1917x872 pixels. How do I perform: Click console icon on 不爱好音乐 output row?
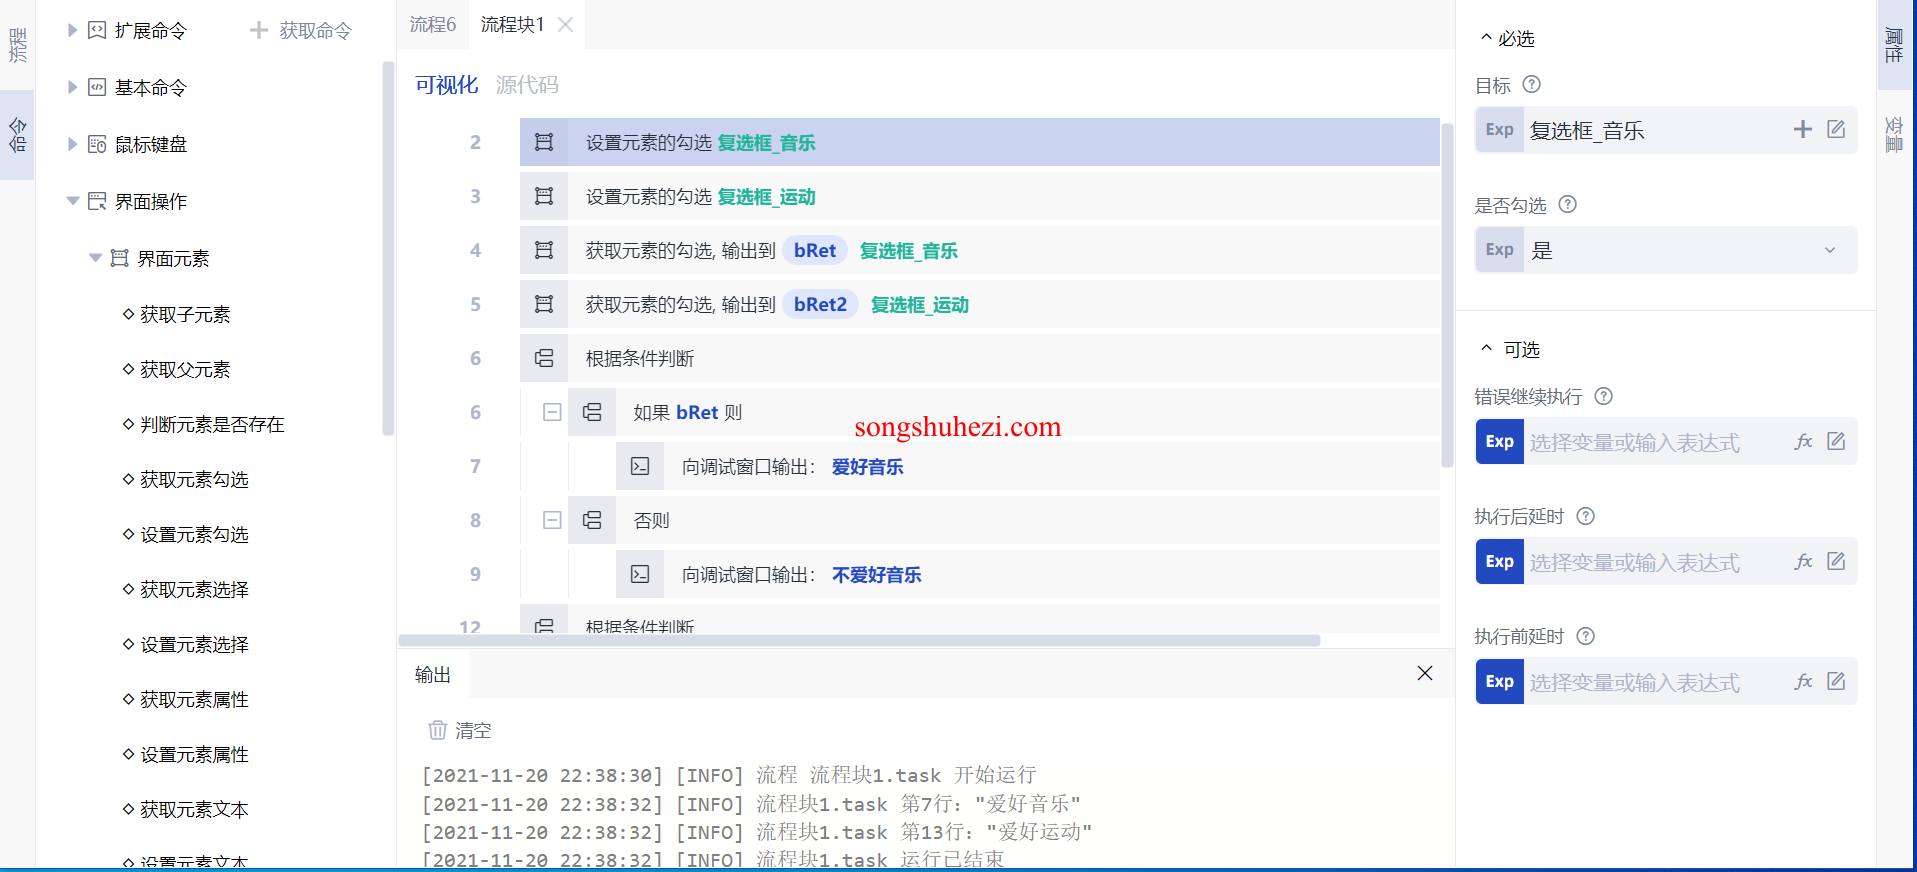click(640, 574)
